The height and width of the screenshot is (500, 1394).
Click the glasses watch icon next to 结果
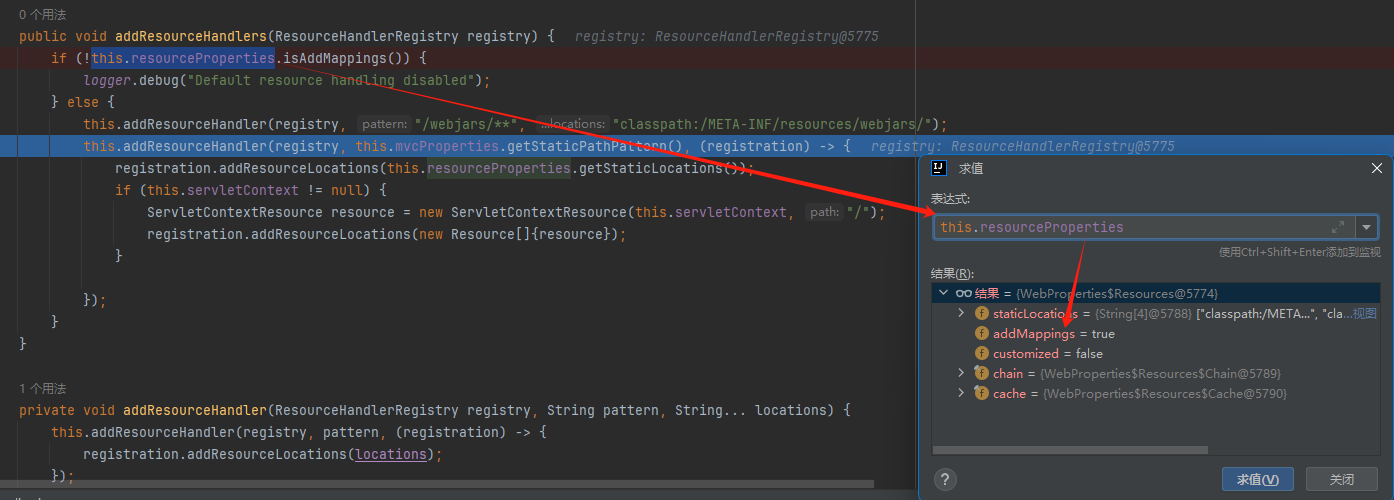[963, 293]
